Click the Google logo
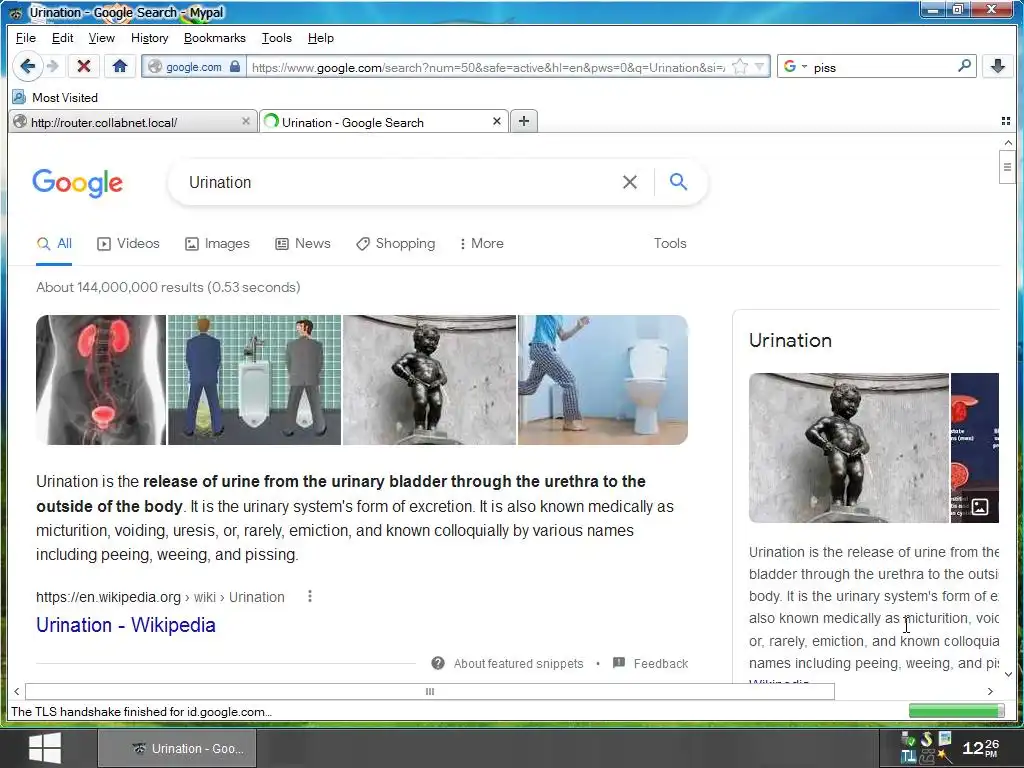Image resolution: width=1024 pixels, height=768 pixels. 77,182
